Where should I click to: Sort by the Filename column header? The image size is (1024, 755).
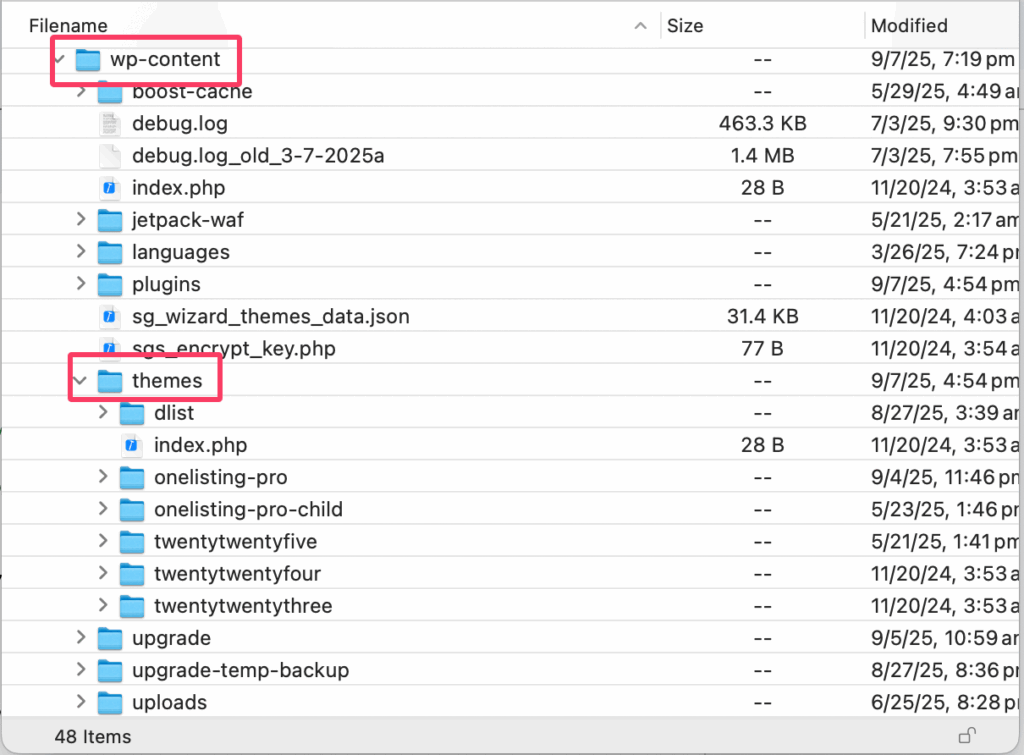pyautogui.click(x=68, y=26)
